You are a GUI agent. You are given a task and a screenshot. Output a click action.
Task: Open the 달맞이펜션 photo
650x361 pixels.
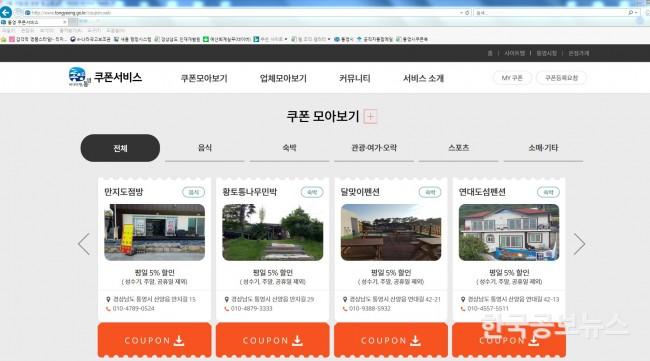point(391,232)
